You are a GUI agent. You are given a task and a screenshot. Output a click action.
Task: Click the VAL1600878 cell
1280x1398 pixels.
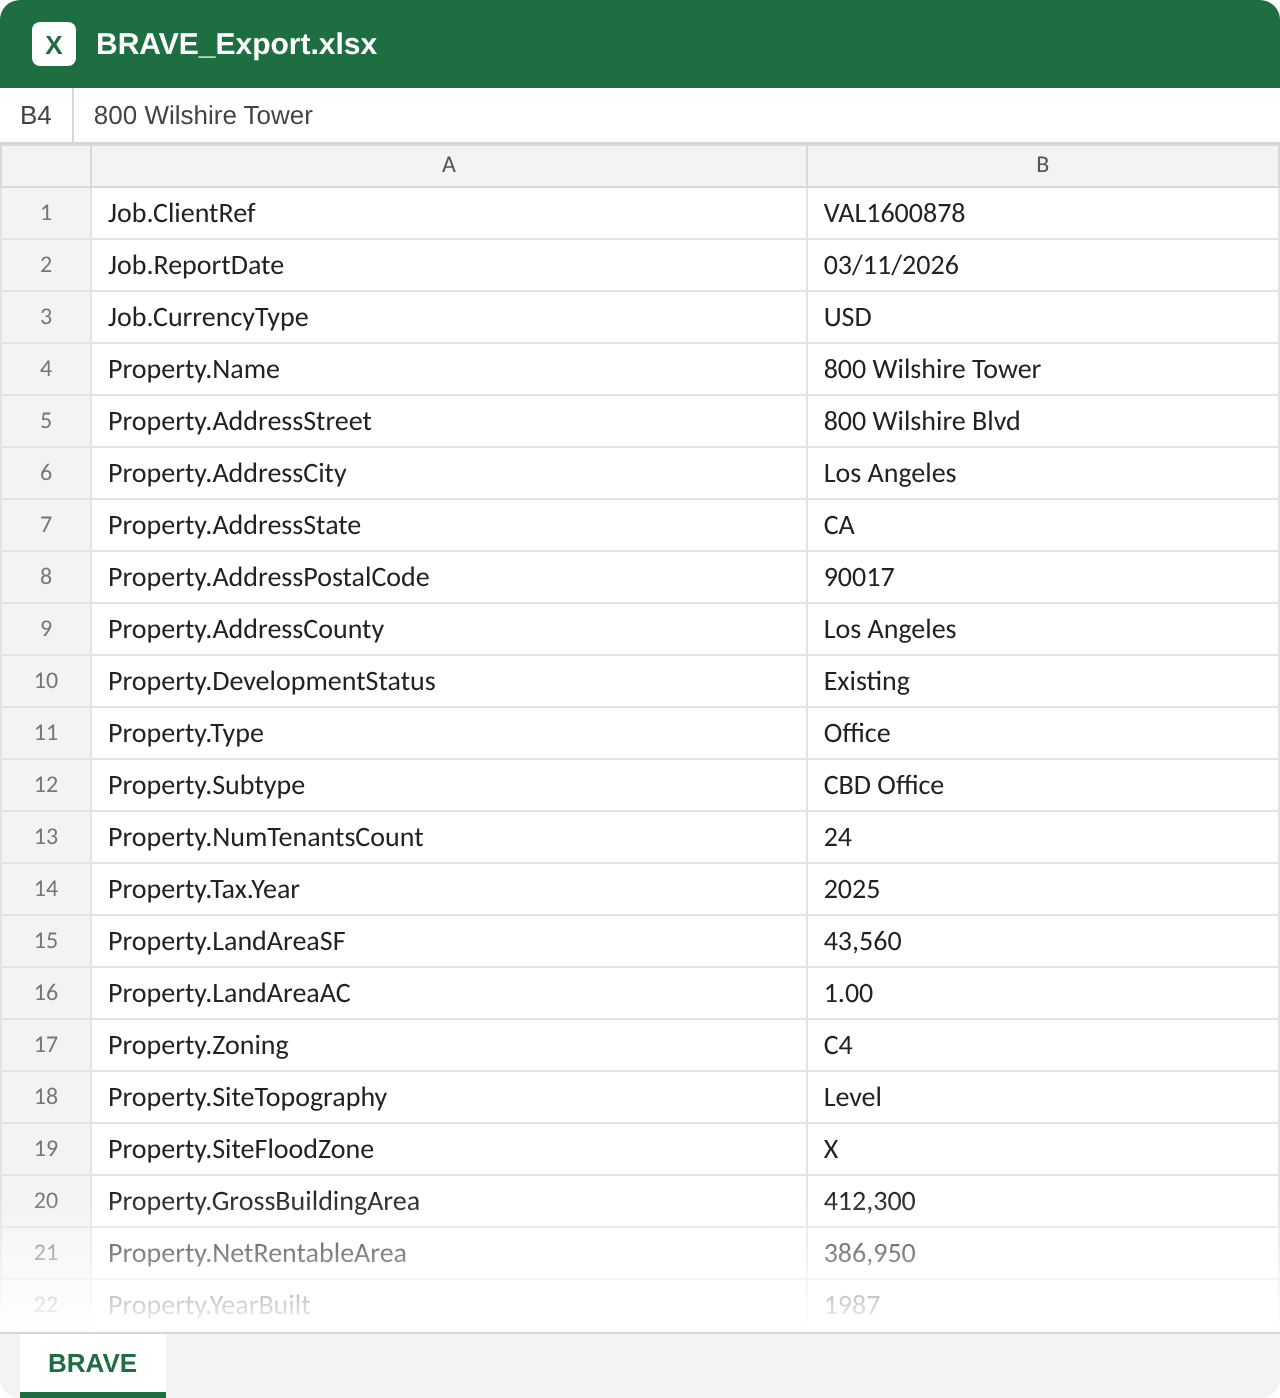1043,213
